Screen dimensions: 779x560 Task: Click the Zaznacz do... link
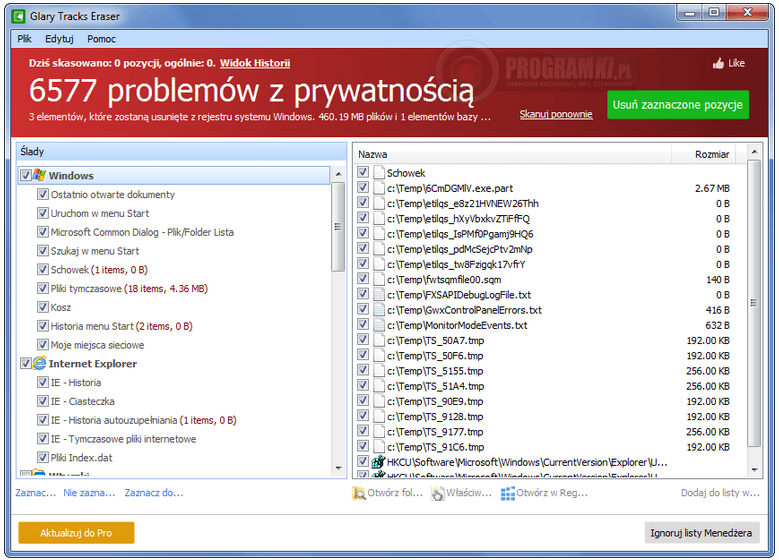[154, 493]
